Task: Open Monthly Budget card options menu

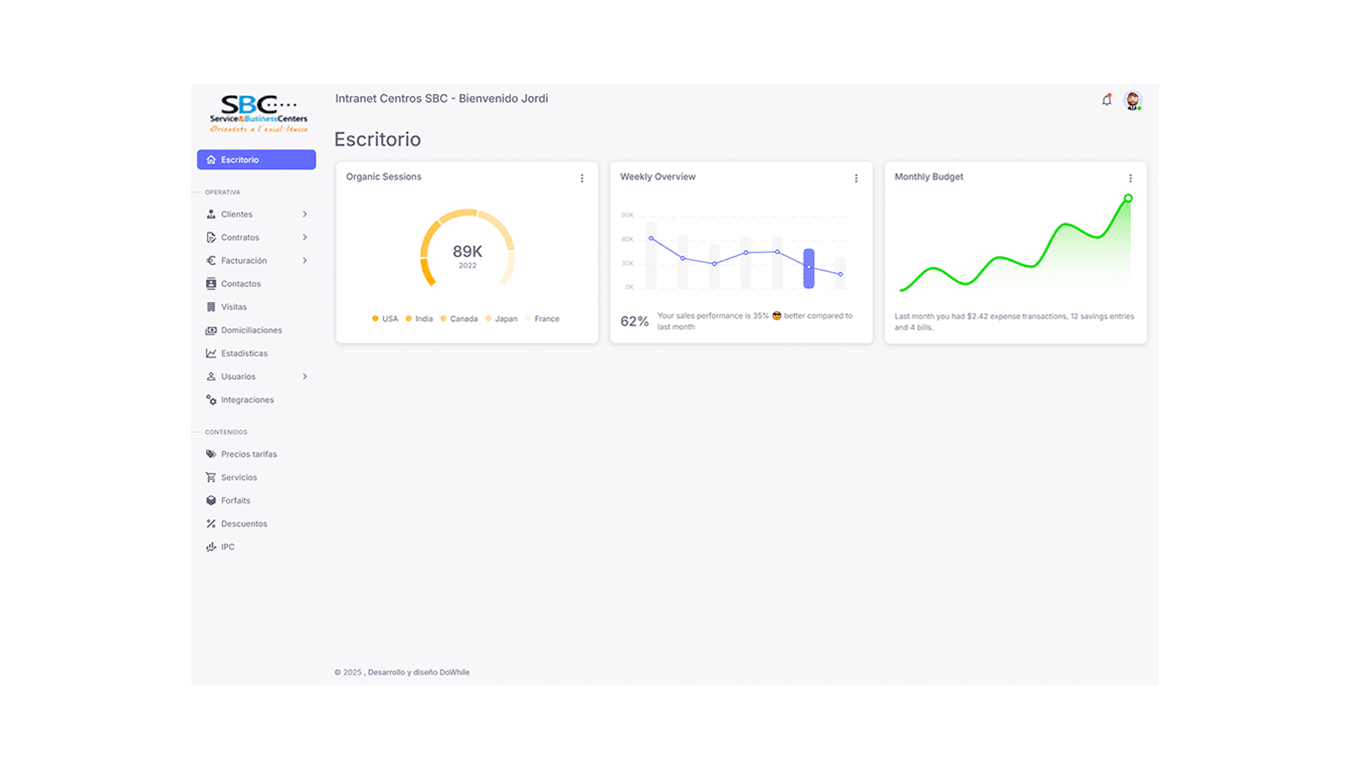Action: click(1130, 178)
